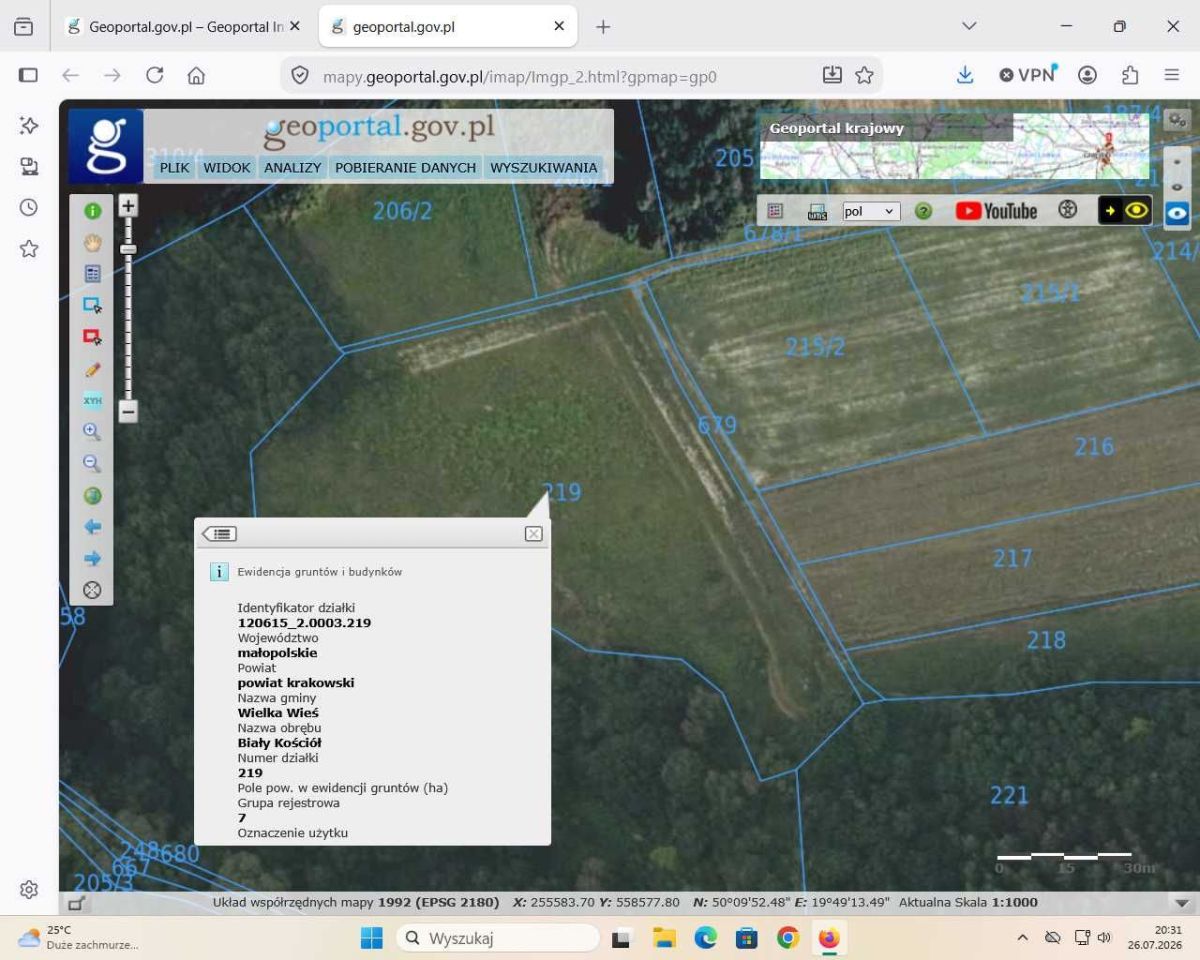Open the WIDOK menu
The width and height of the screenshot is (1200, 960).
(227, 168)
